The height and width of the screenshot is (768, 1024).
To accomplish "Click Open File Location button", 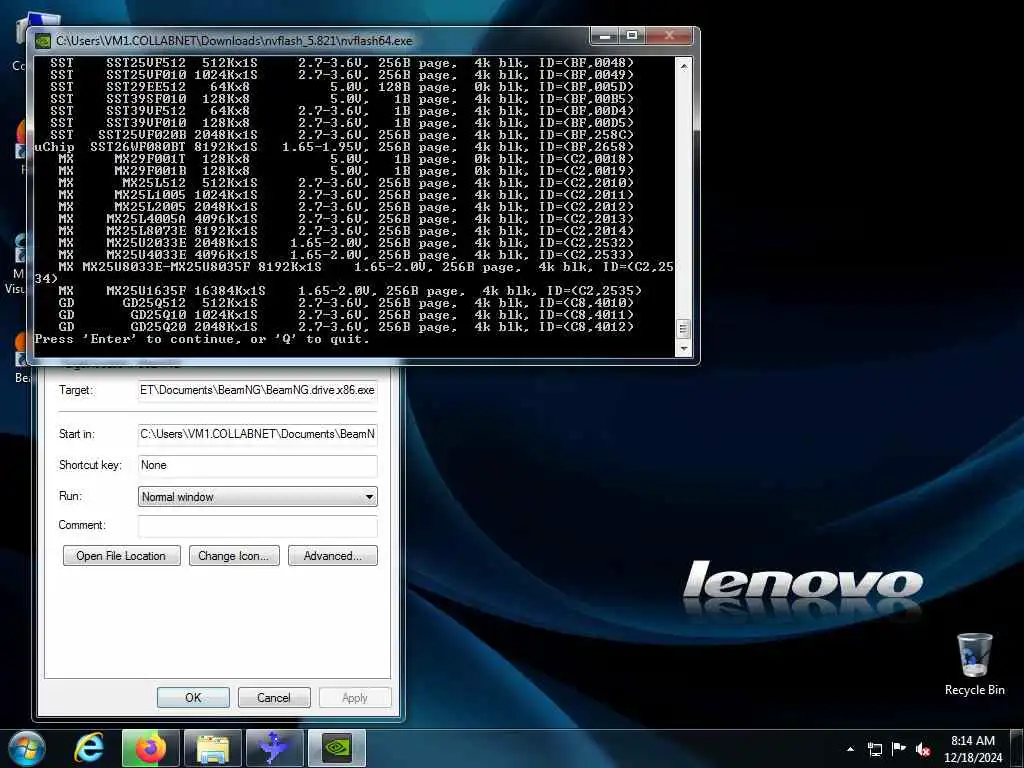I will pyautogui.click(x=121, y=556).
